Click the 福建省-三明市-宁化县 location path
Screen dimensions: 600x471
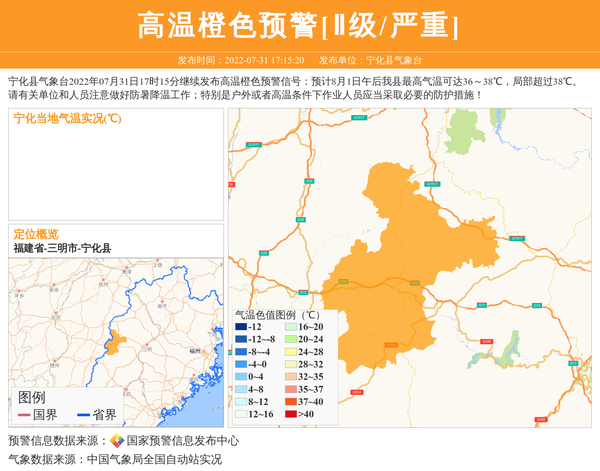tap(62, 247)
